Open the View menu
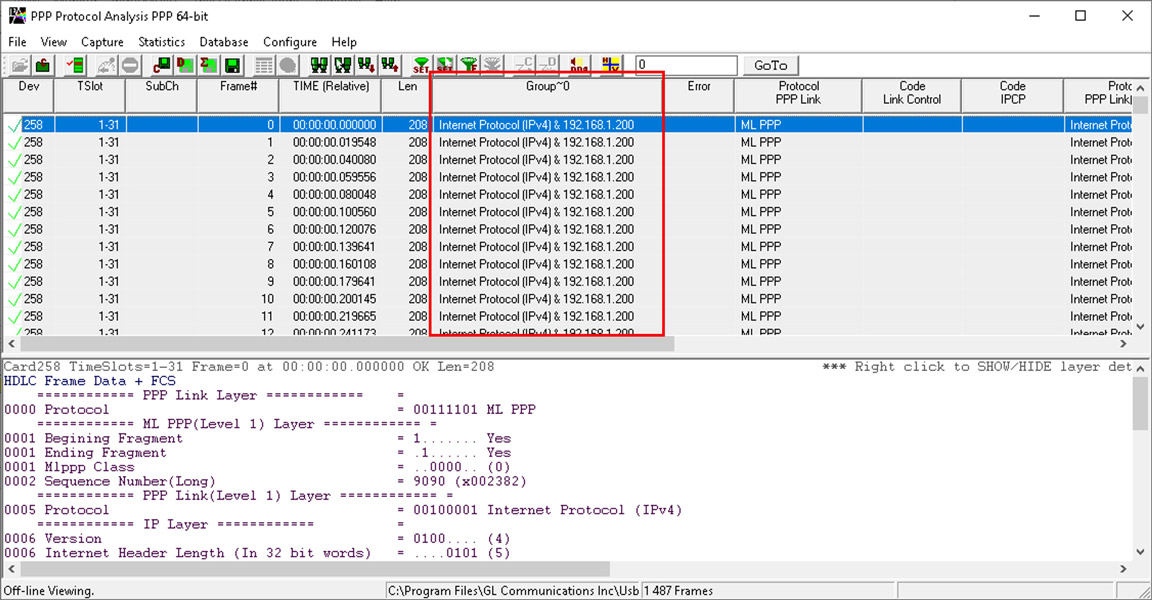Viewport: 1152px width, 600px height. (x=54, y=42)
